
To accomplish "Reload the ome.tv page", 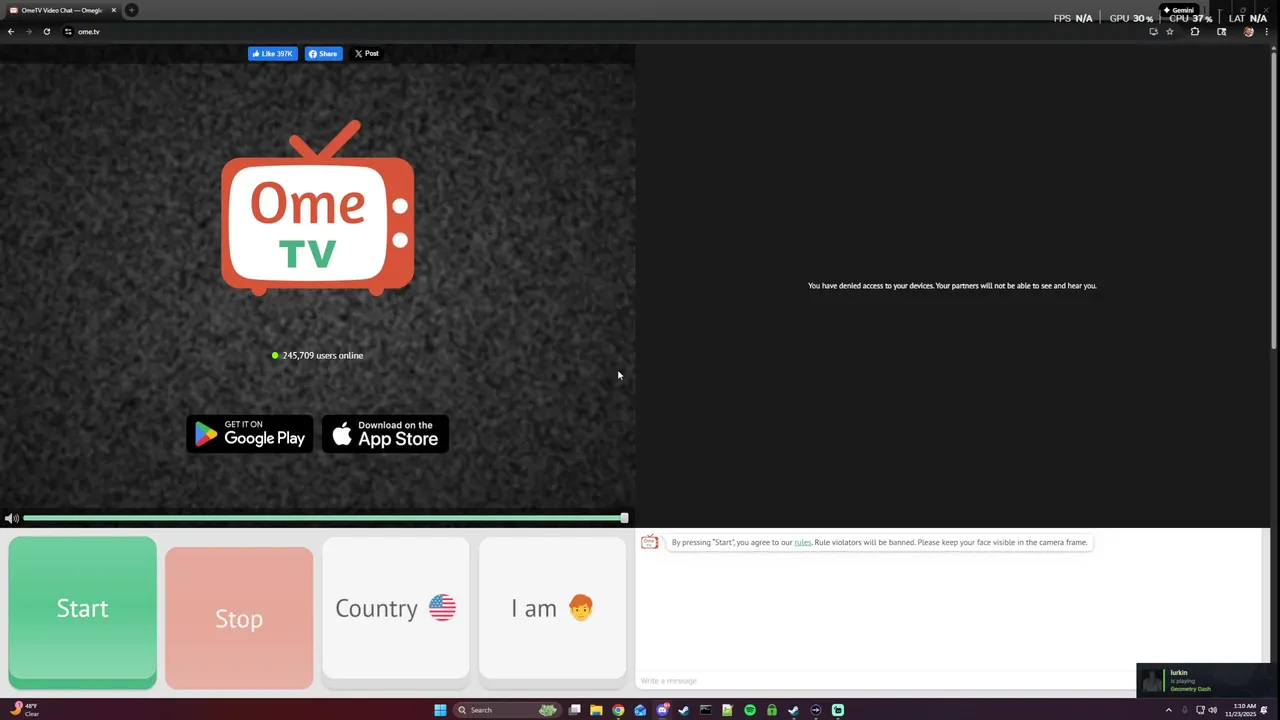I will [x=46, y=32].
